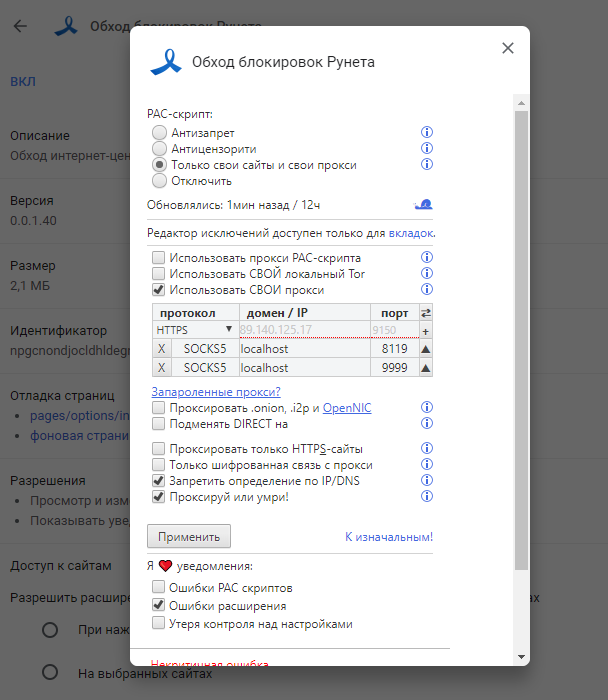The height and width of the screenshot is (700, 608).
Task: Show info for Проксируй или умри!
Action: click(427, 496)
